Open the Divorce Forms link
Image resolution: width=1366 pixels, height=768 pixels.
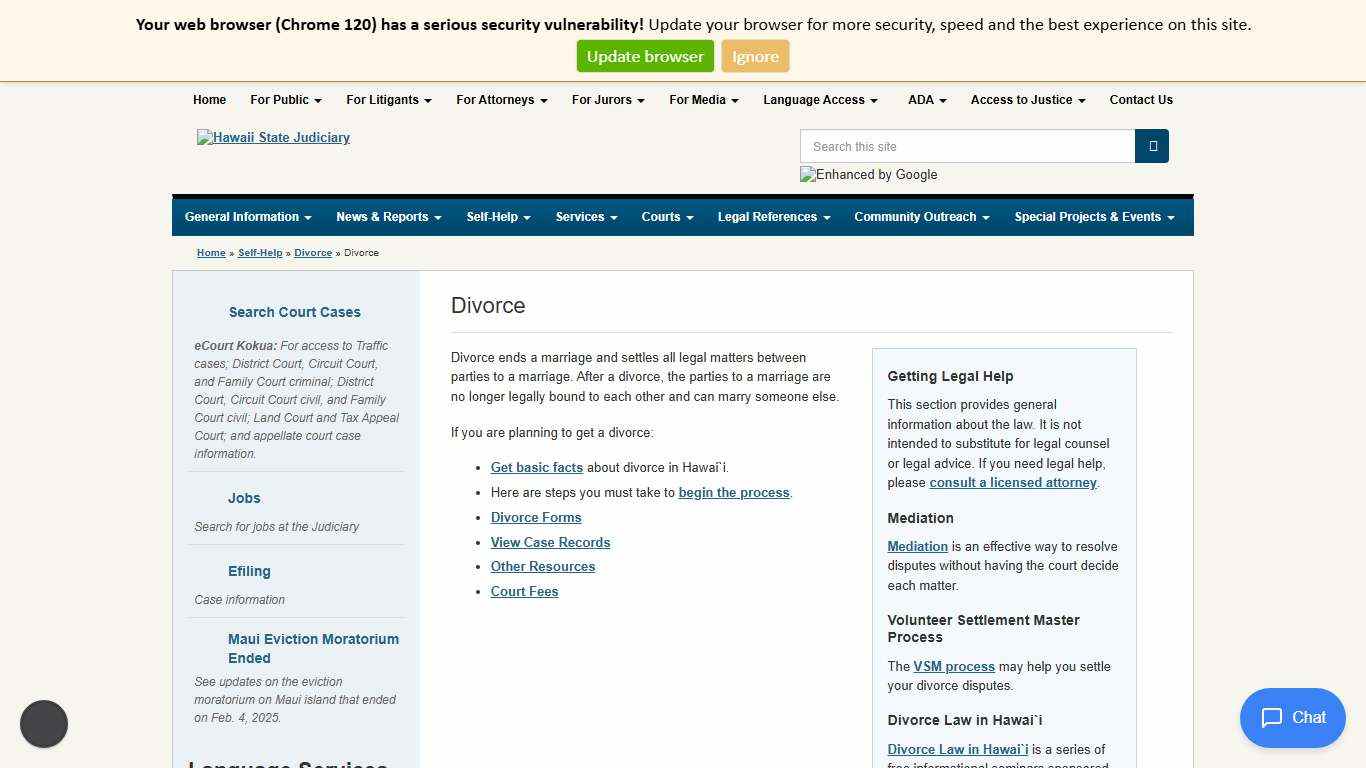coord(536,518)
